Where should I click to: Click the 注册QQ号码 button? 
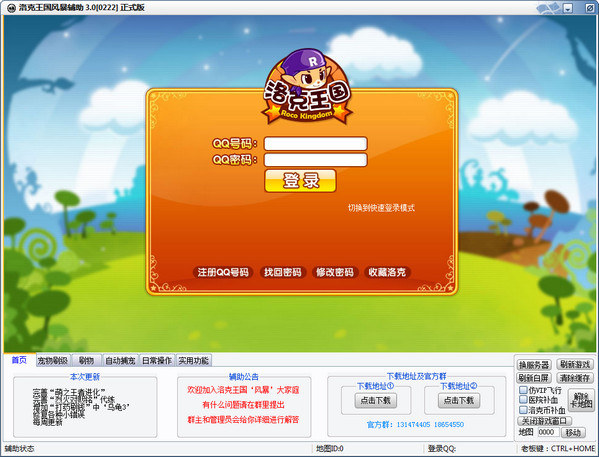click(x=223, y=272)
